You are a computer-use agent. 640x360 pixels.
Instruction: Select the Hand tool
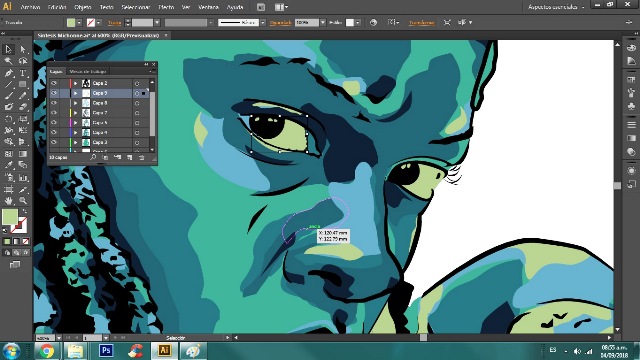[8, 200]
